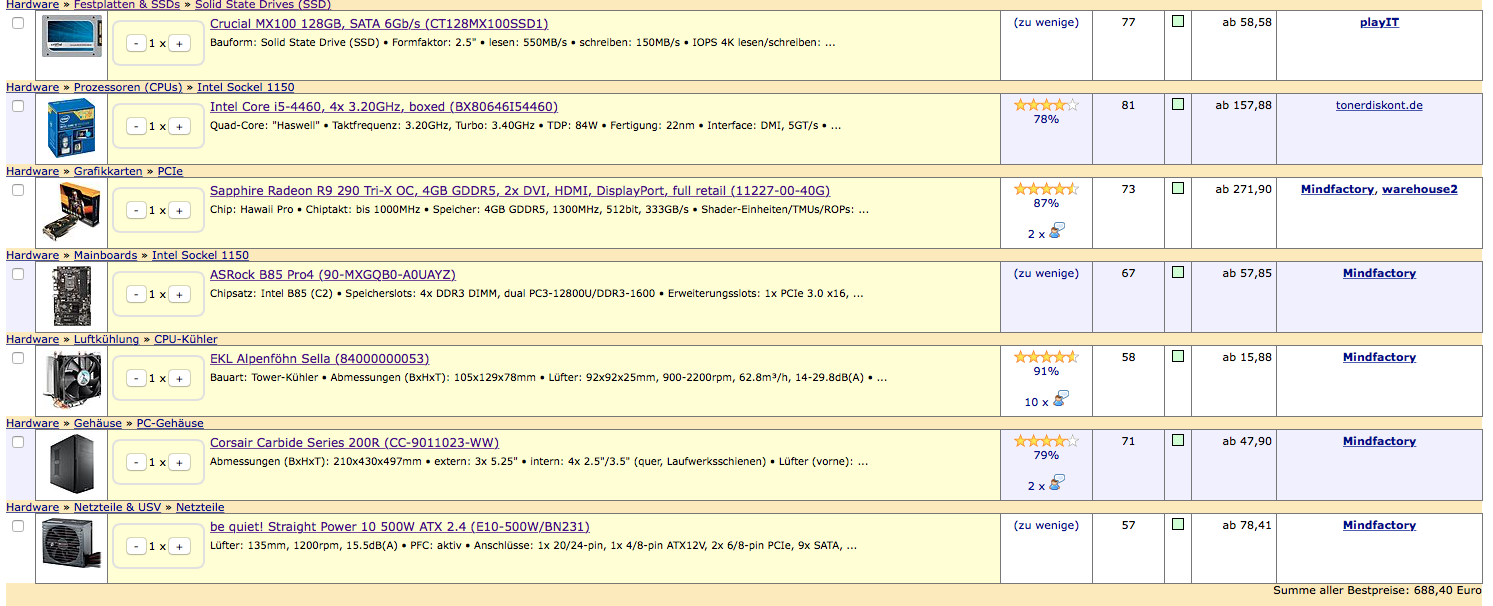
Task: Open comments icon for Corsair Carbide 200R
Action: (x=1057, y=483)
